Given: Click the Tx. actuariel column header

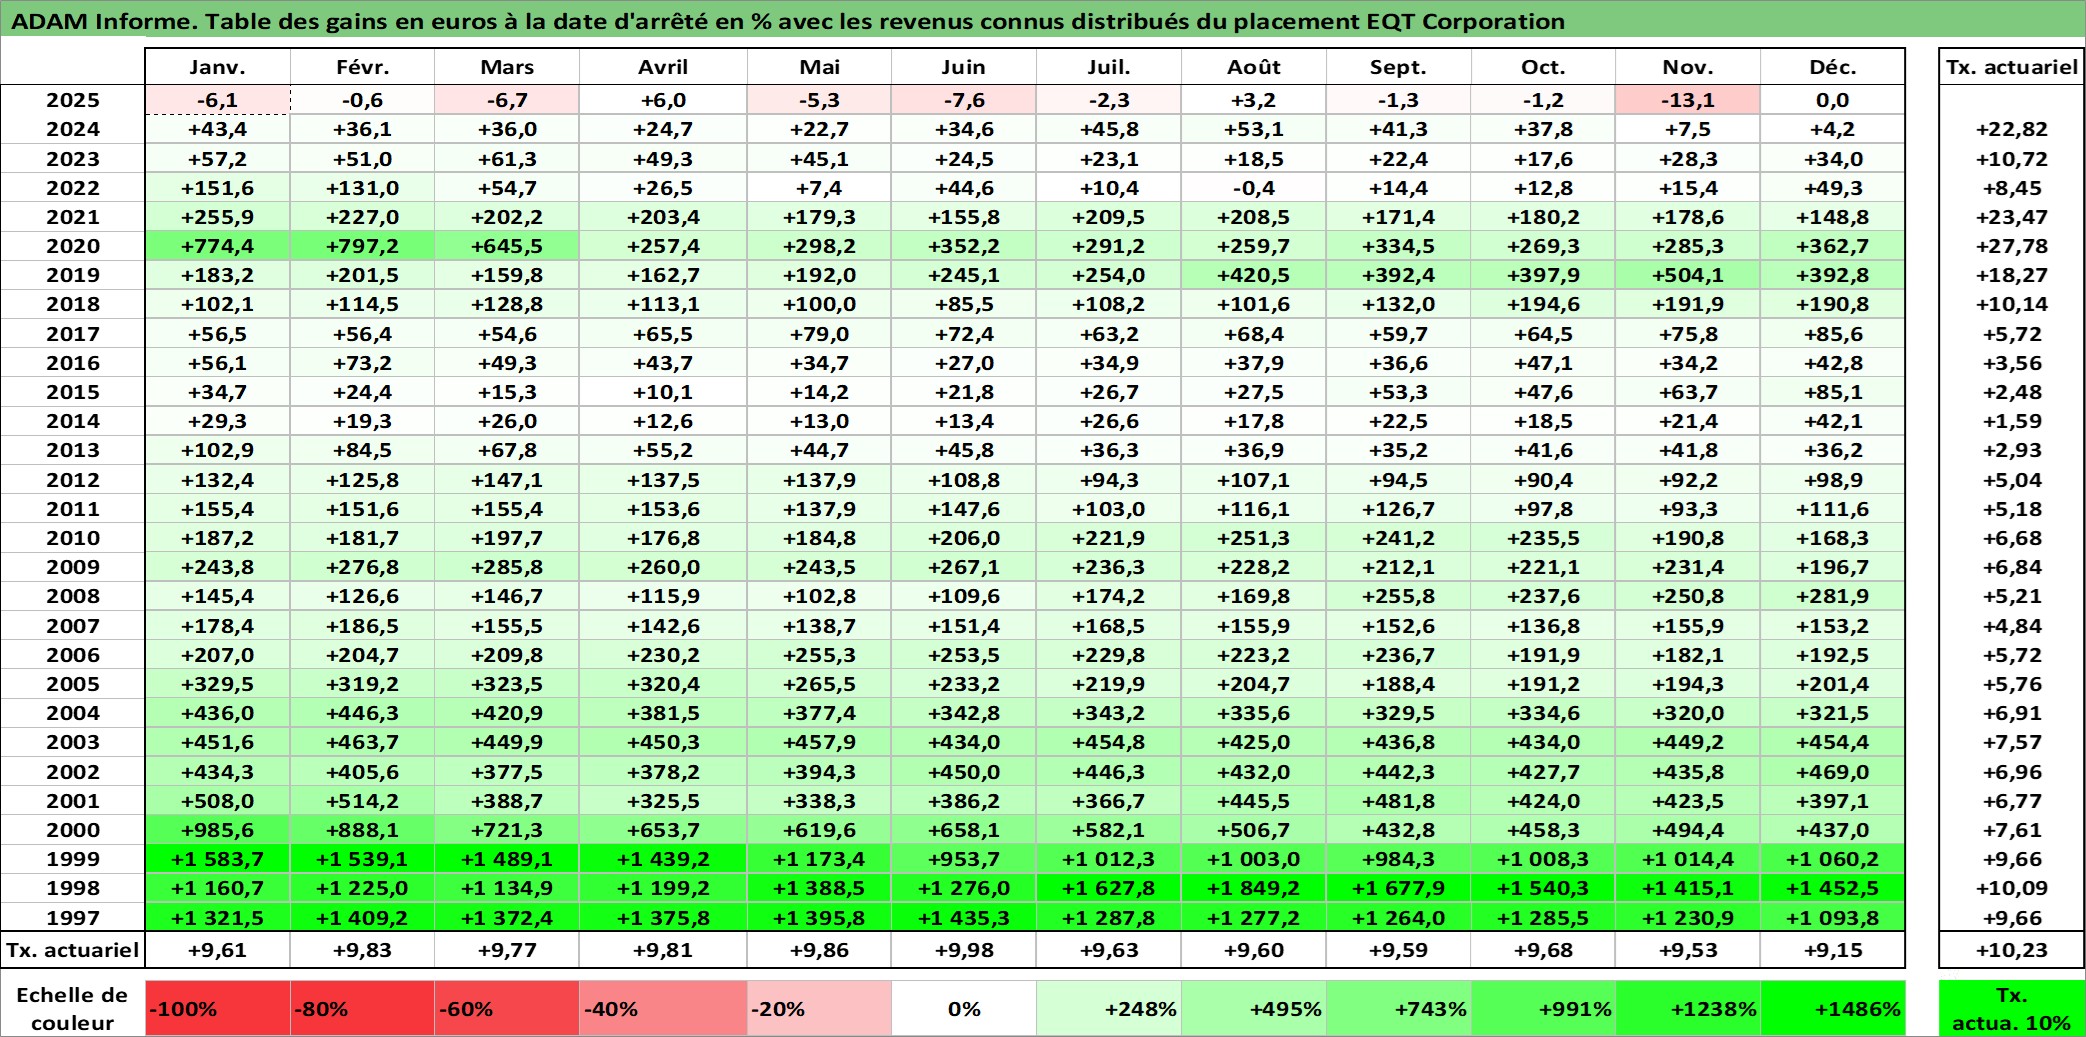Looking at the screenshot, I should [x=2012, y=67].
